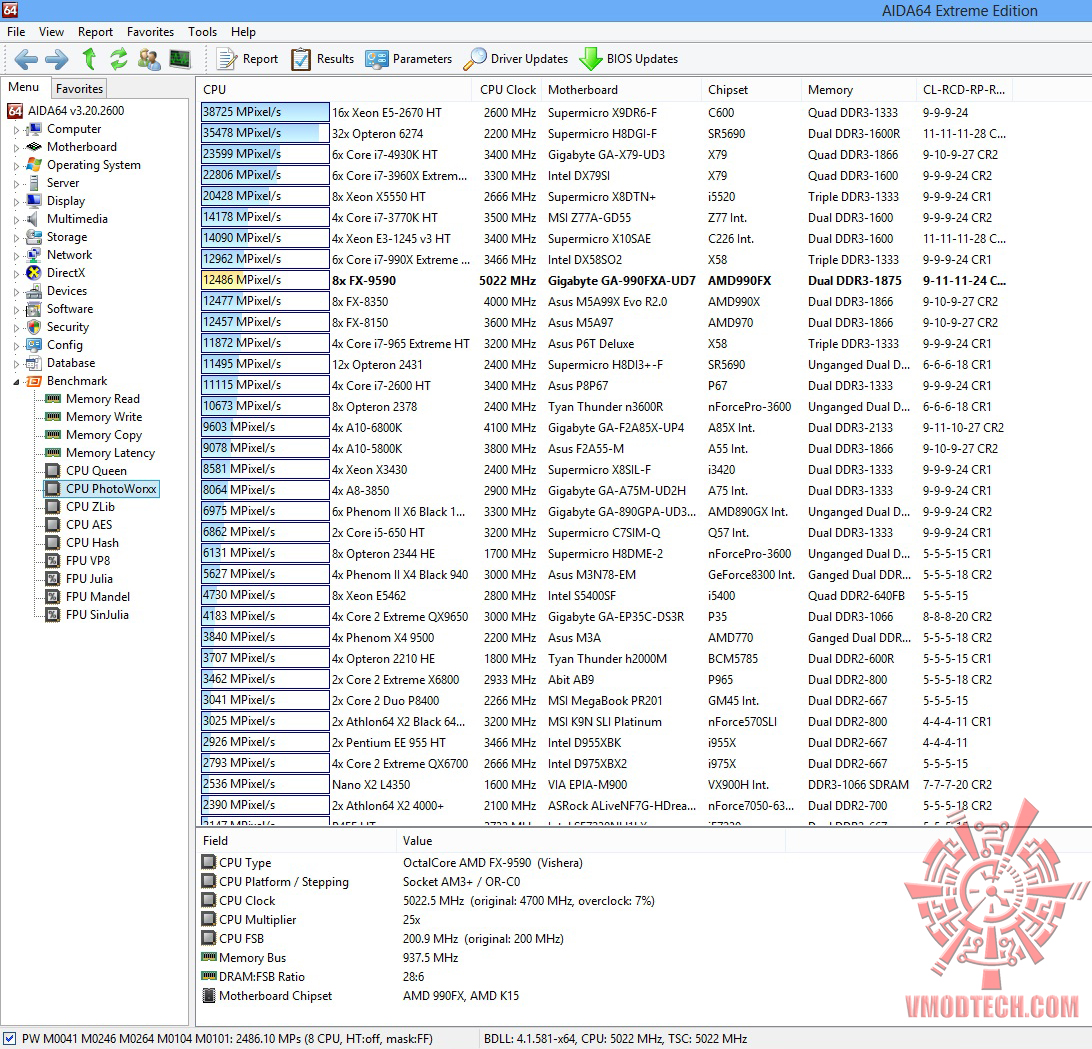
Task: Expand the Operating System tree node
Action: pos(16,166)
